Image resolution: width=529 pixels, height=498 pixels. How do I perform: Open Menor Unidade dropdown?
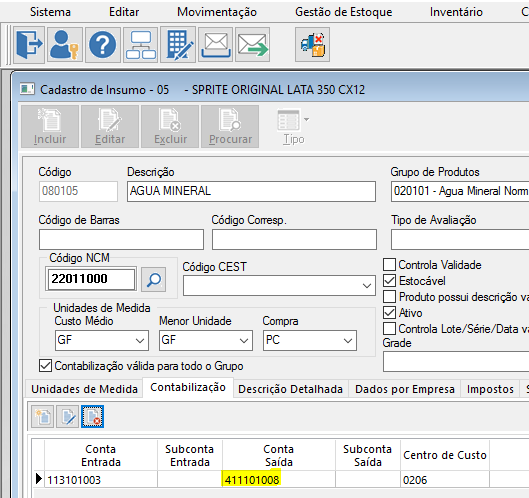click(x=244, y=340)
